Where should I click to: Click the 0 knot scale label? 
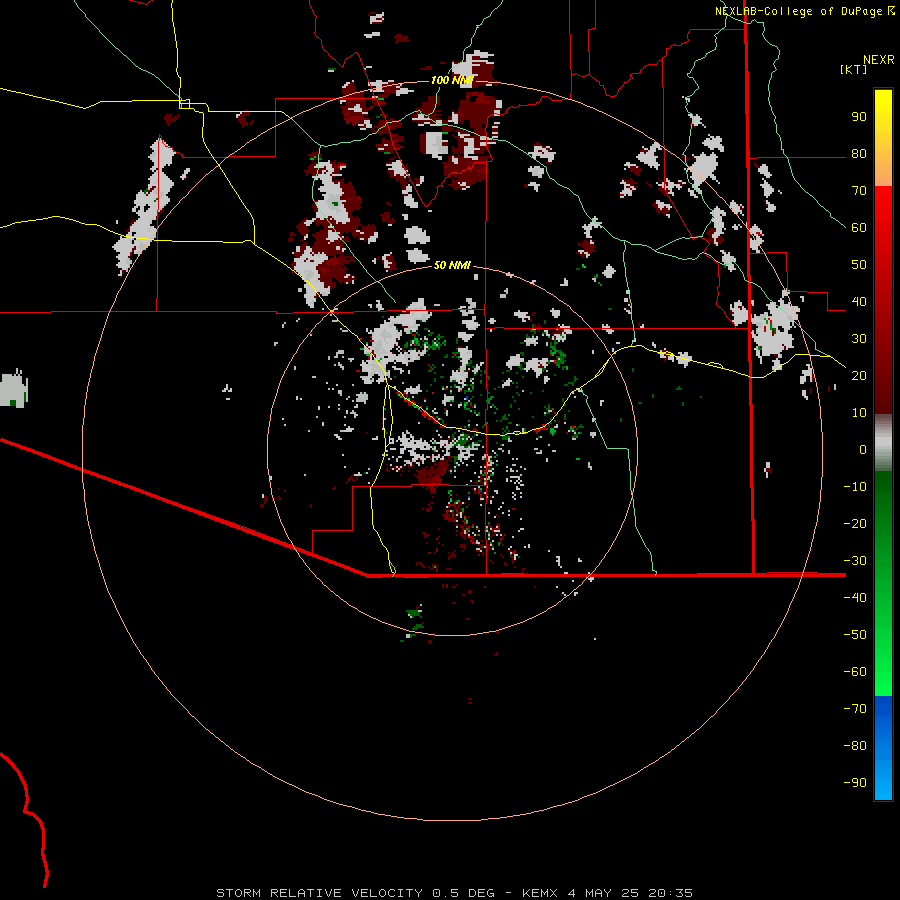(863, 449)
